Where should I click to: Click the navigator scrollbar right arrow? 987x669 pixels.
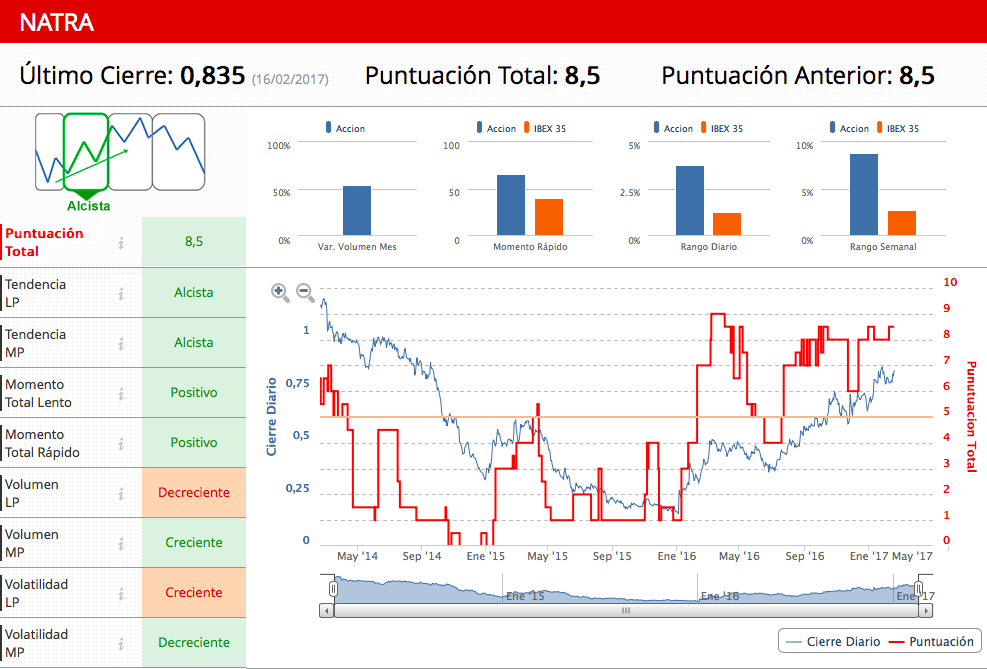click(925, 610)
